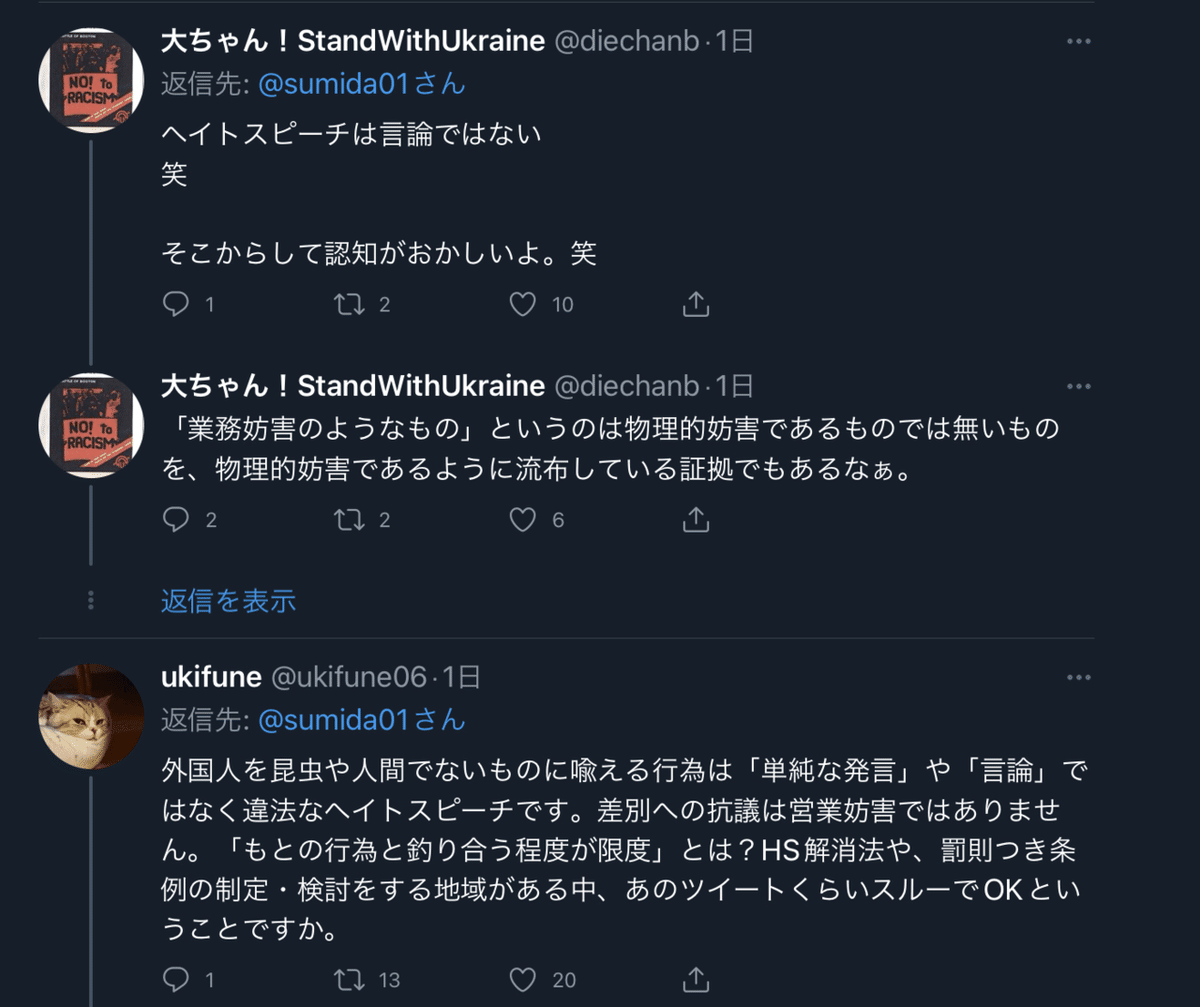Open more options on first diechanb tweet
This screenshot has height=1007, width=1200.
point(1078,42)
